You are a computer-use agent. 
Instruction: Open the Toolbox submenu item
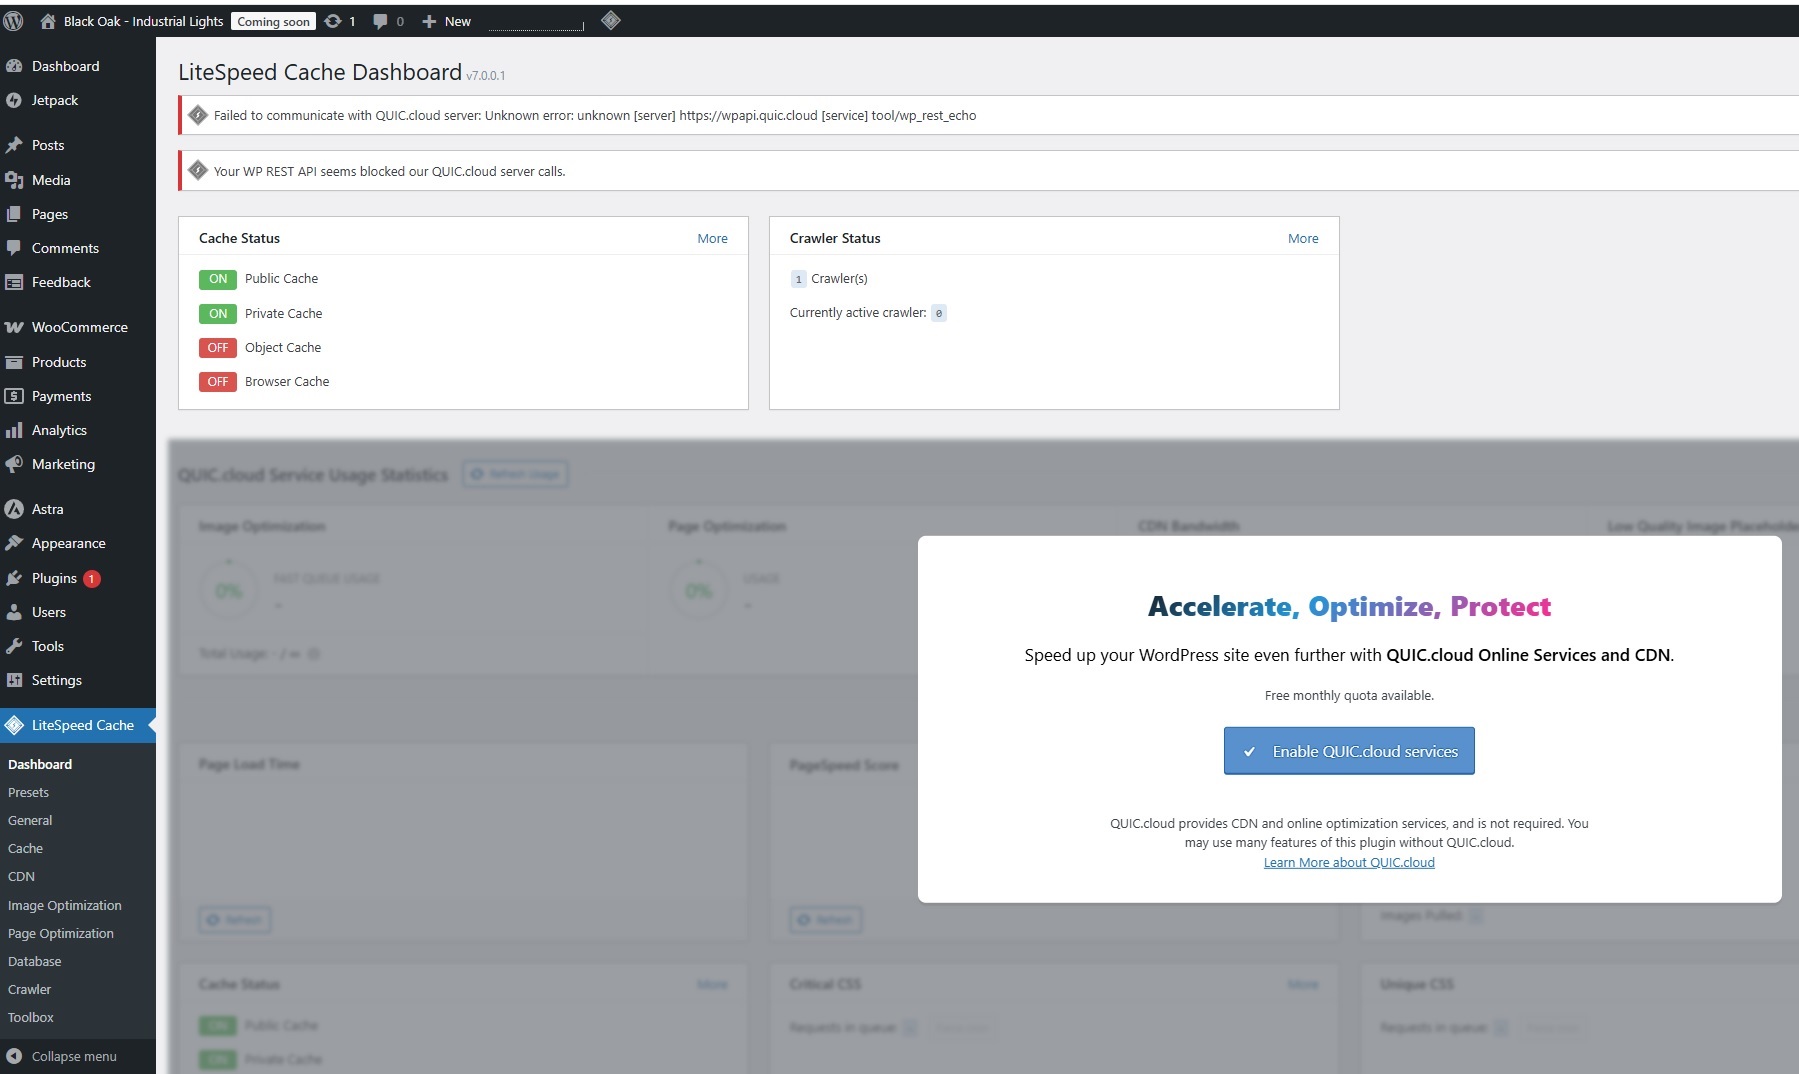click(31, 1017)
